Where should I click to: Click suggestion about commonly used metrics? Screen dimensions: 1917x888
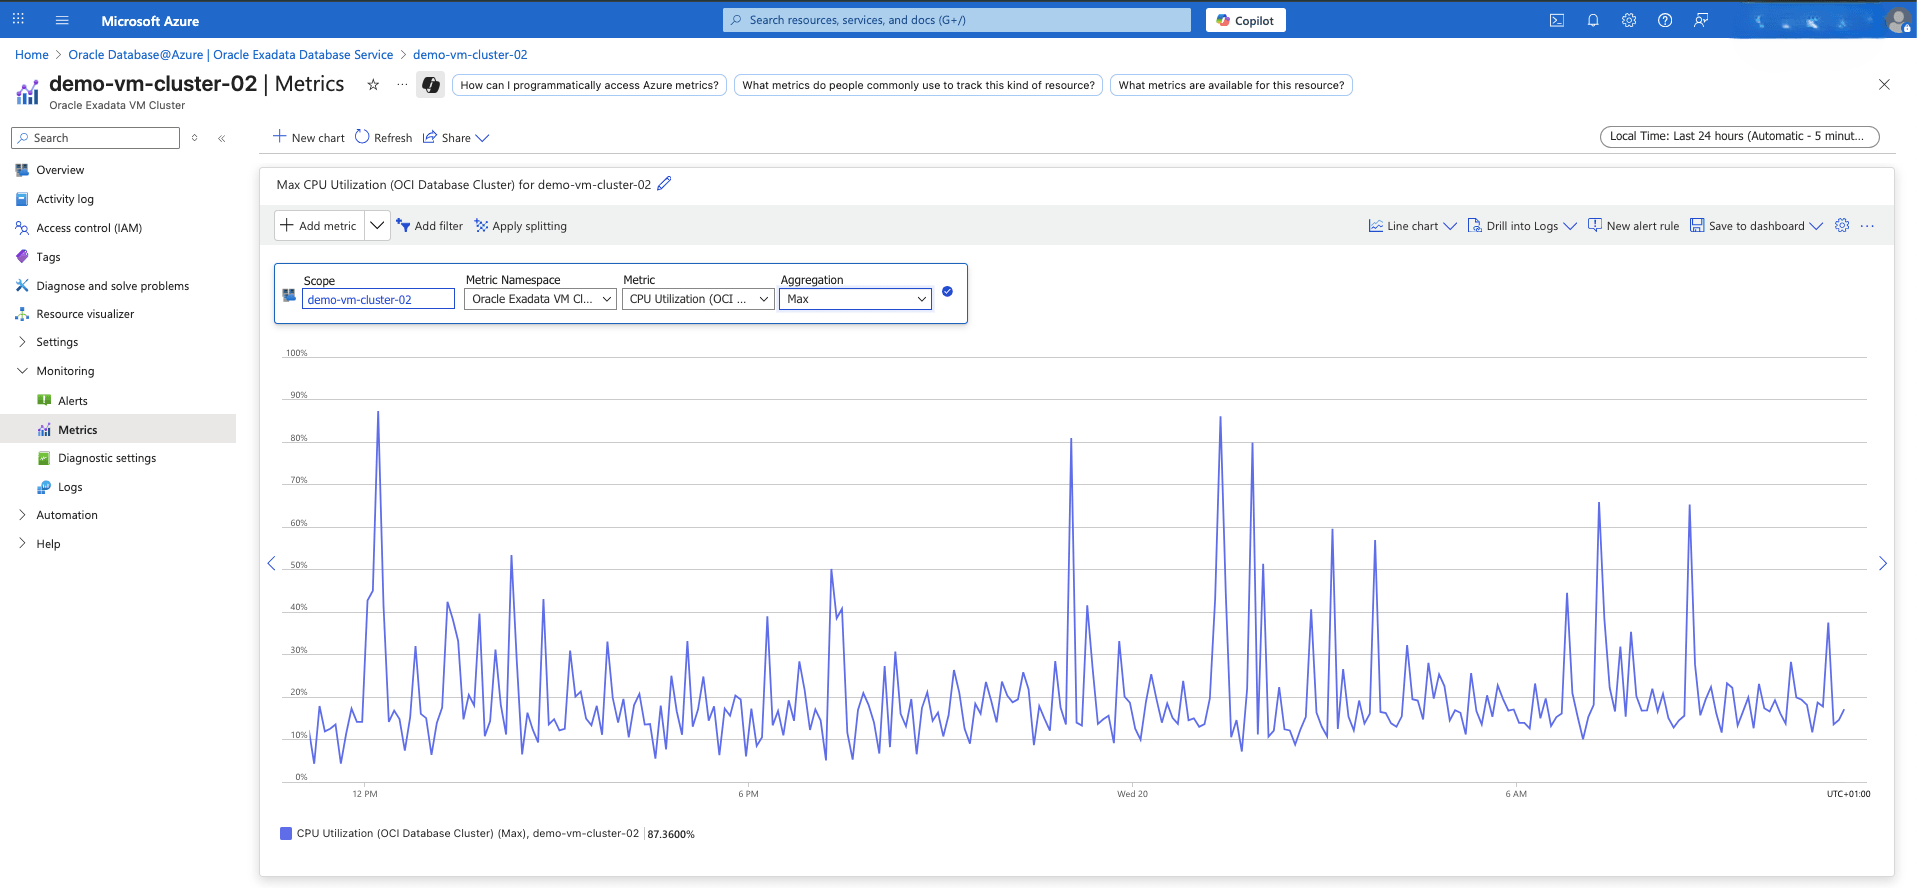click(918, 85)
